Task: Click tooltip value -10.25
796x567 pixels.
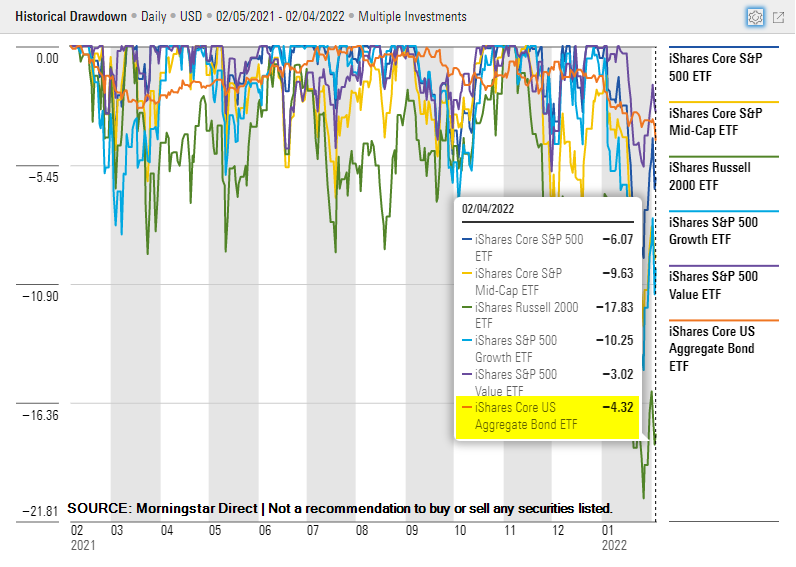Action: [615, 340]
